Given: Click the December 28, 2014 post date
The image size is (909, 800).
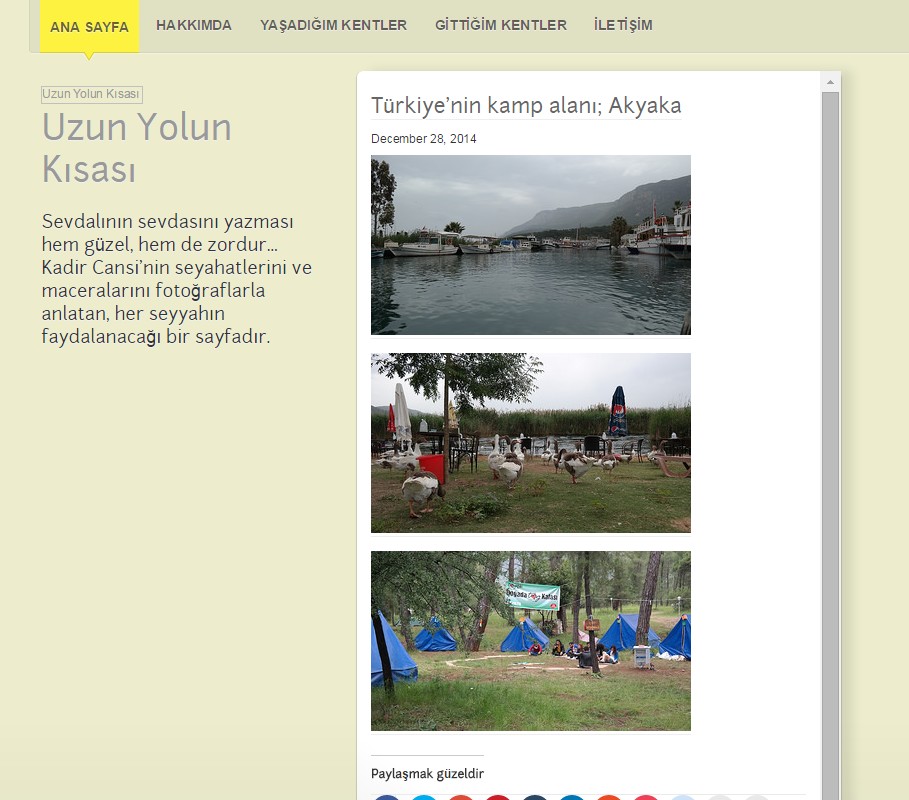Looking at the screenshot, I should 423,139.
